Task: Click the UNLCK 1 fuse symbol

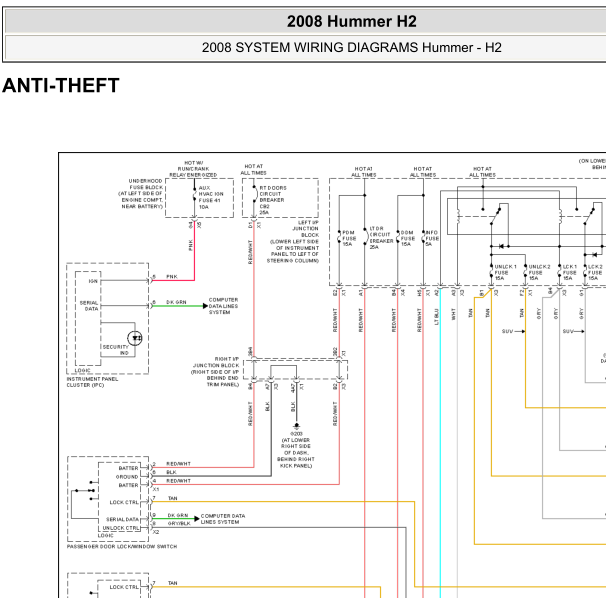Action: (491, 271)
